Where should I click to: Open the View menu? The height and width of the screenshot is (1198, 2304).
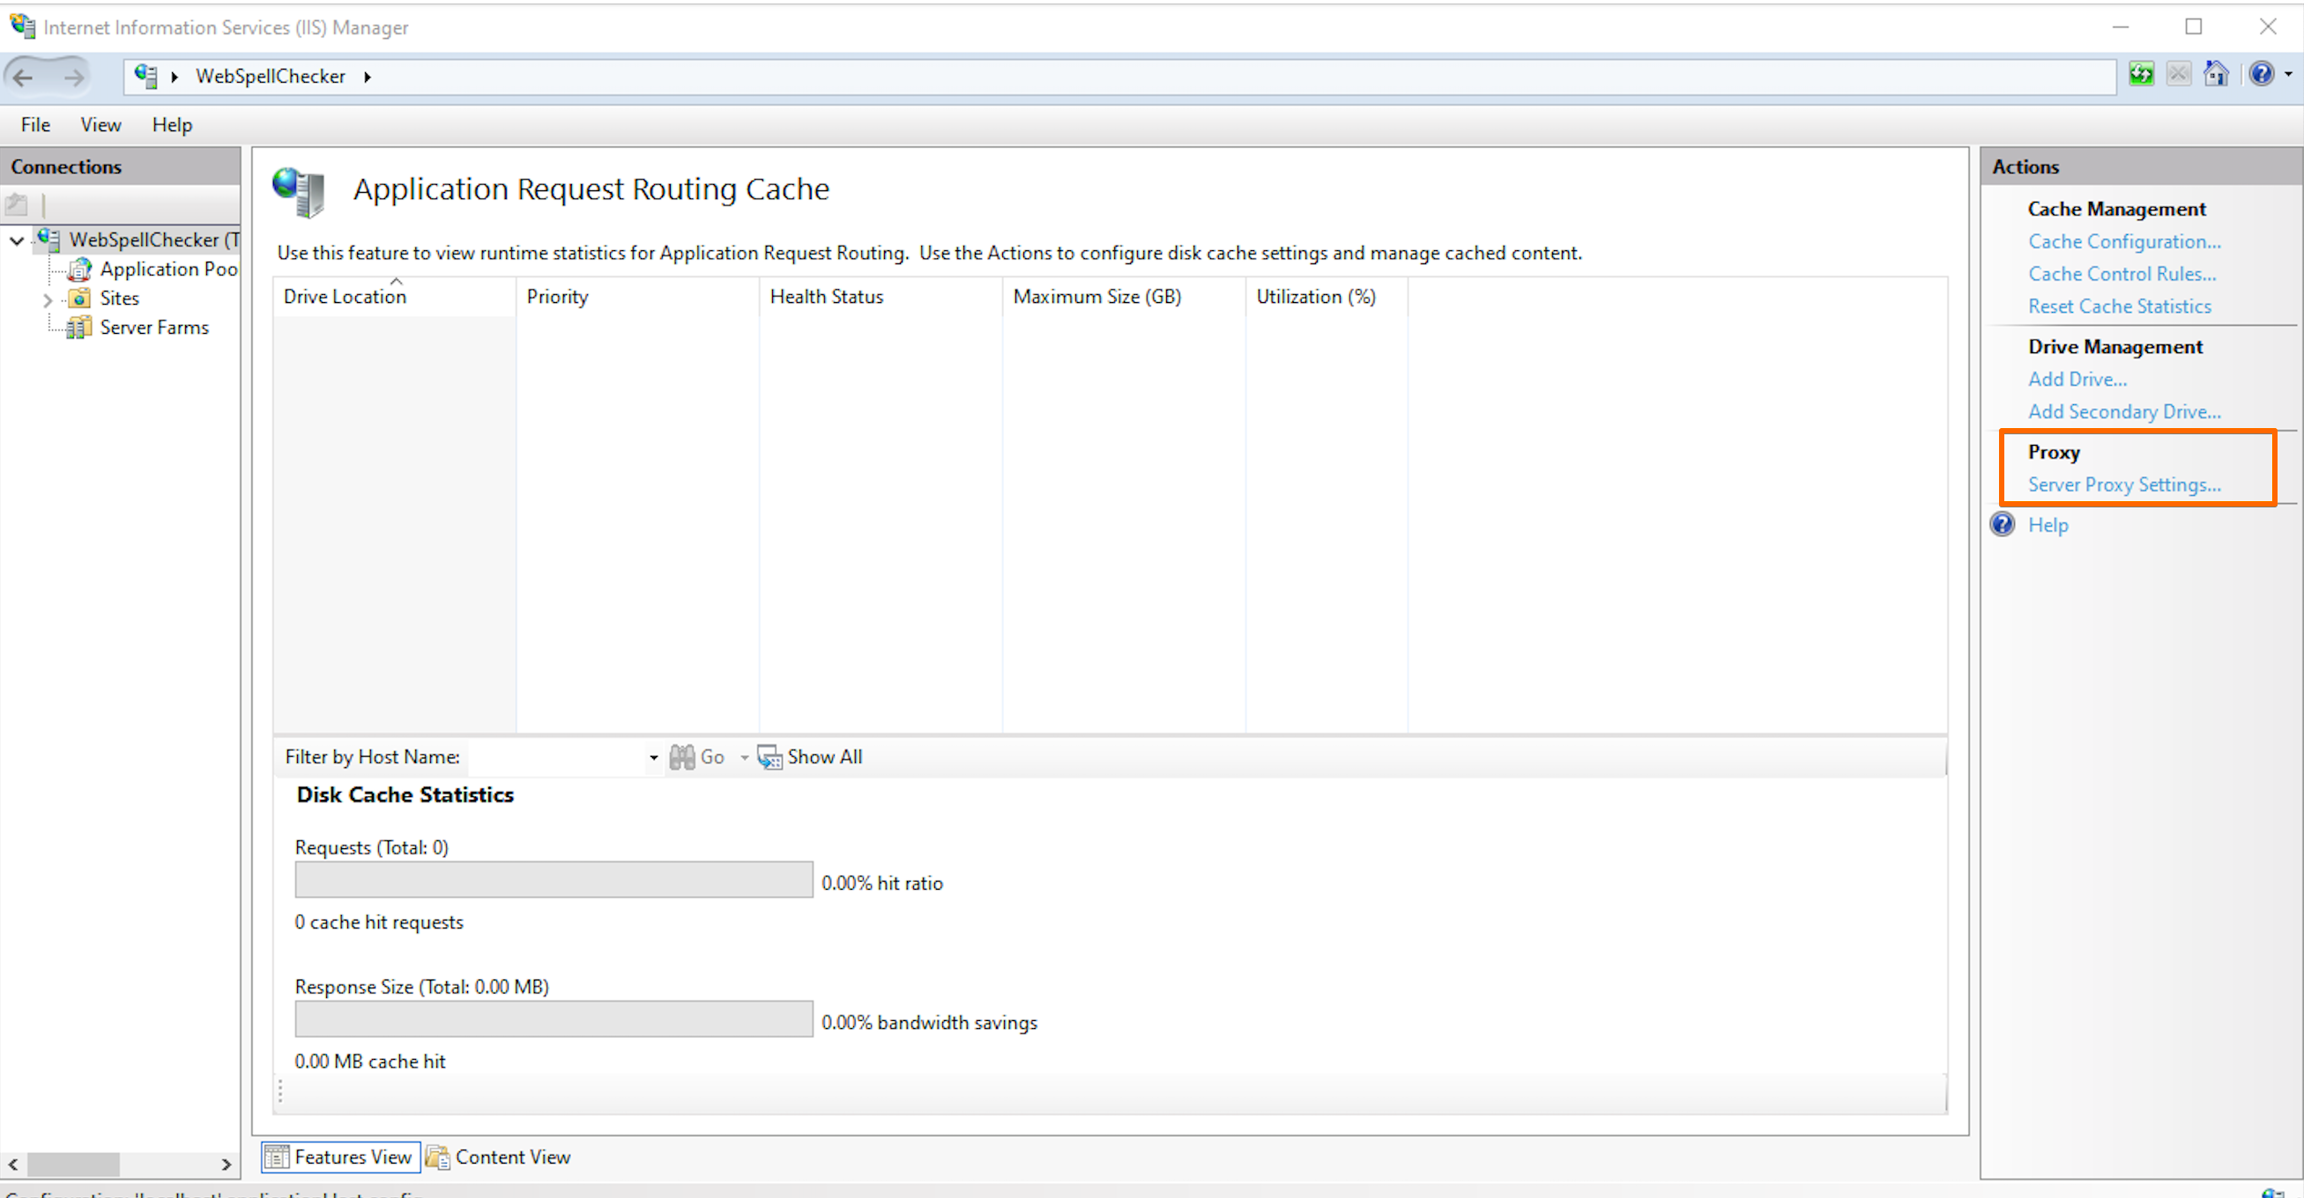(100, 125)
